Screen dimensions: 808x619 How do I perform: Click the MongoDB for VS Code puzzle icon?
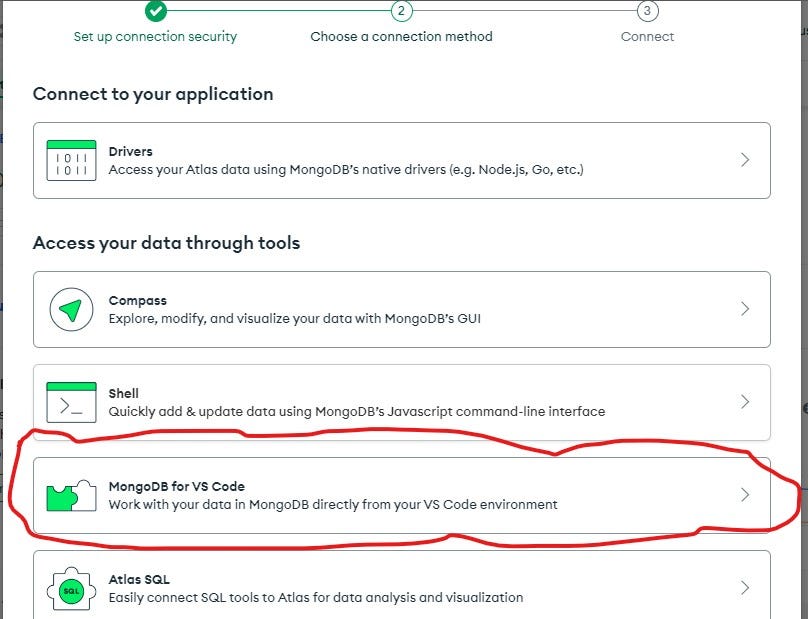coord(71,495)
